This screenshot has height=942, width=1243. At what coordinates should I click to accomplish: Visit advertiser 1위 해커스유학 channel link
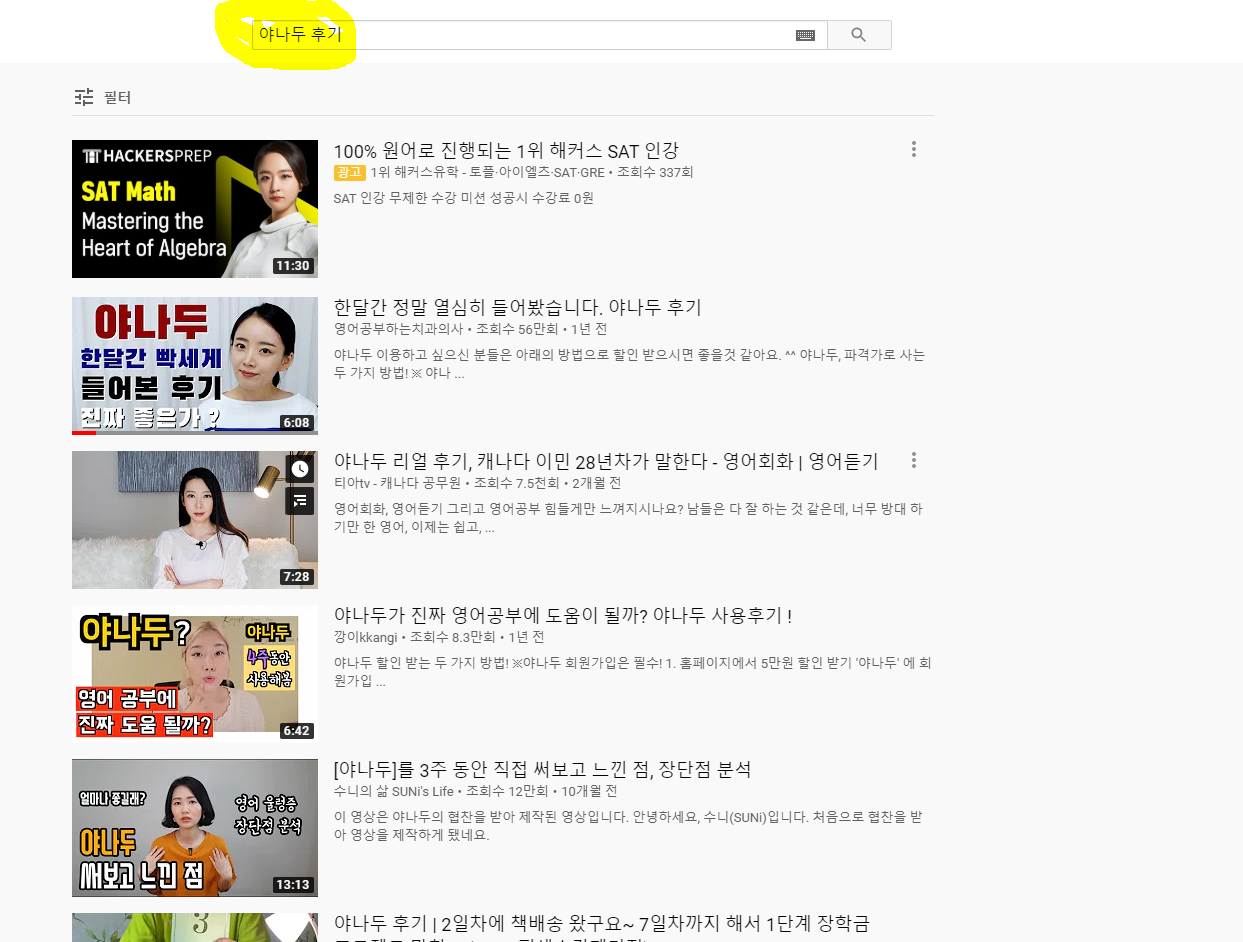pyautogui.click(x=488, y=173)
